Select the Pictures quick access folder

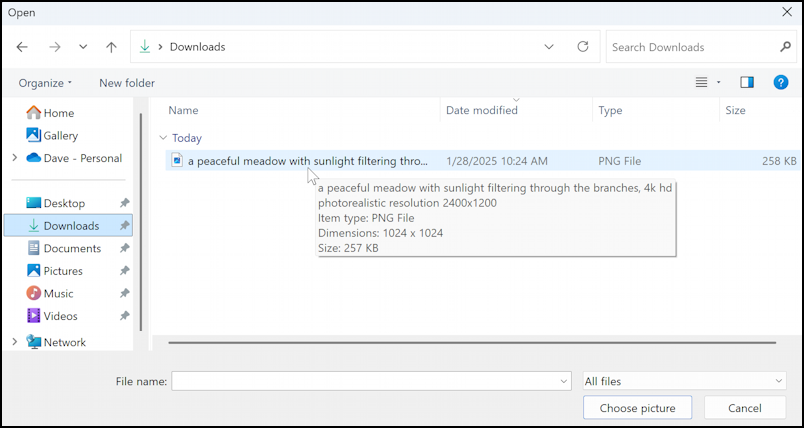pos(63,271)
